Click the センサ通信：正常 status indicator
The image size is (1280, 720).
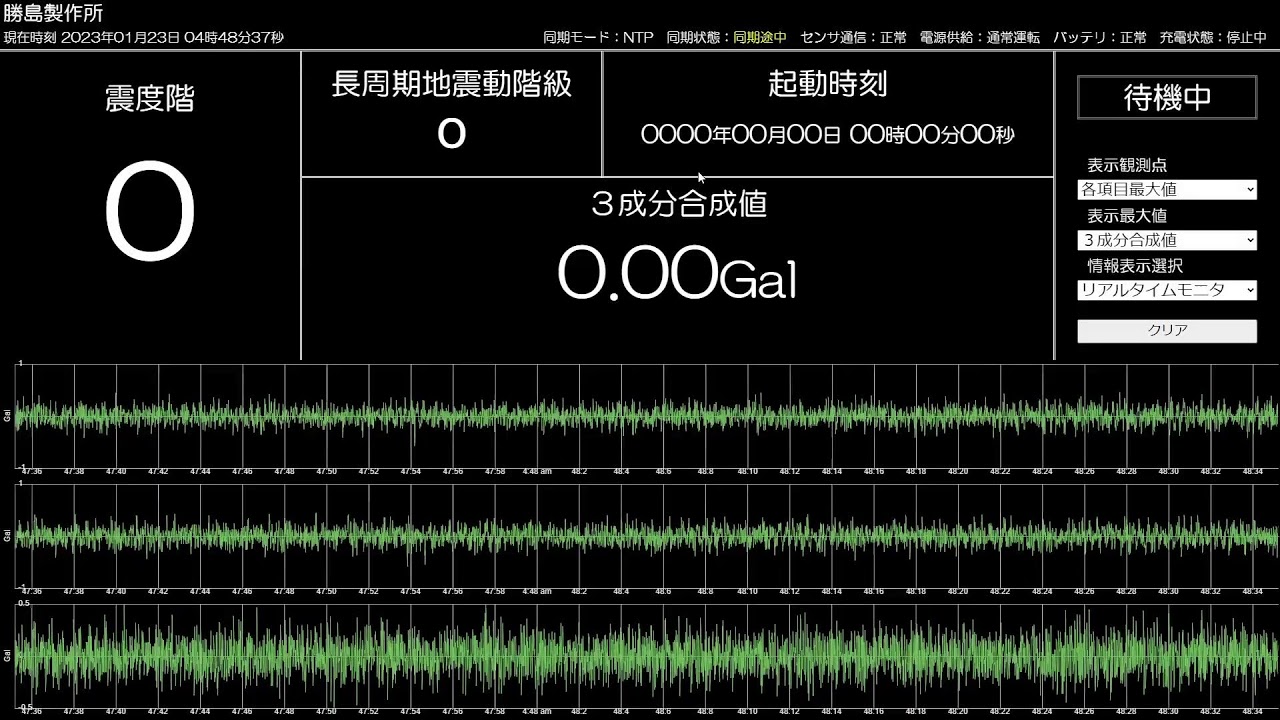click(853, 37)
